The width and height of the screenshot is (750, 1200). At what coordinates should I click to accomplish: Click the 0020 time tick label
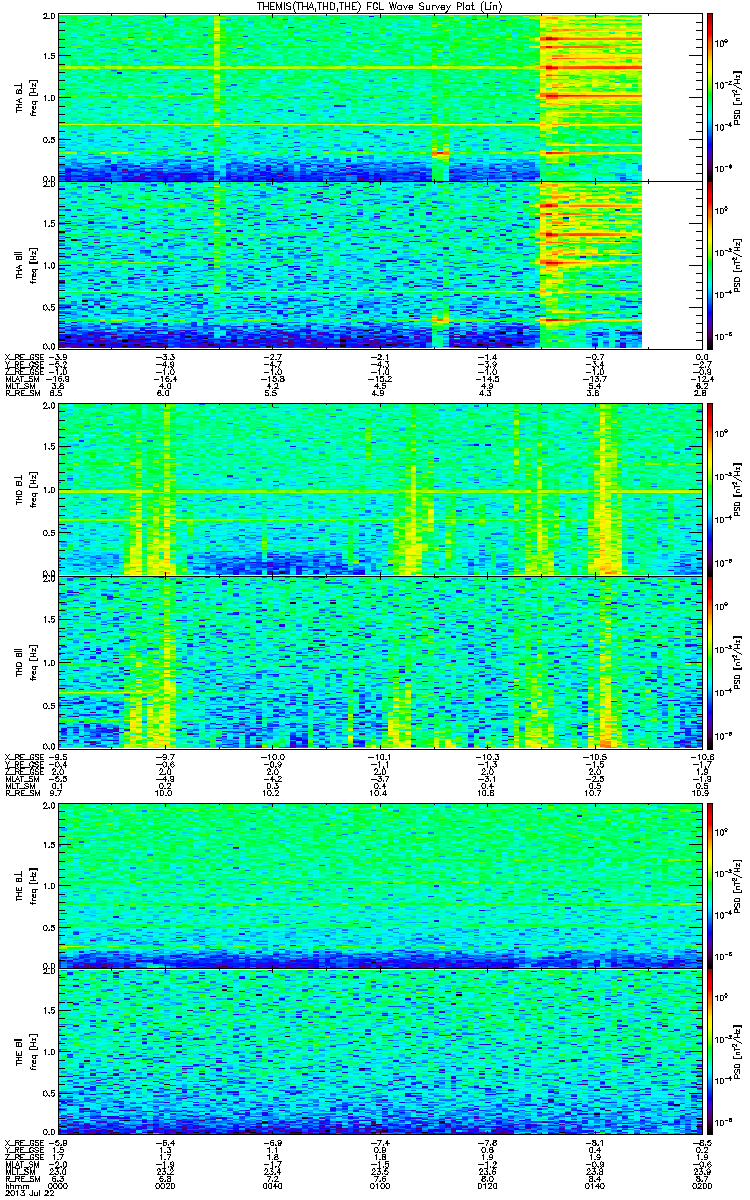[164, 1184]
